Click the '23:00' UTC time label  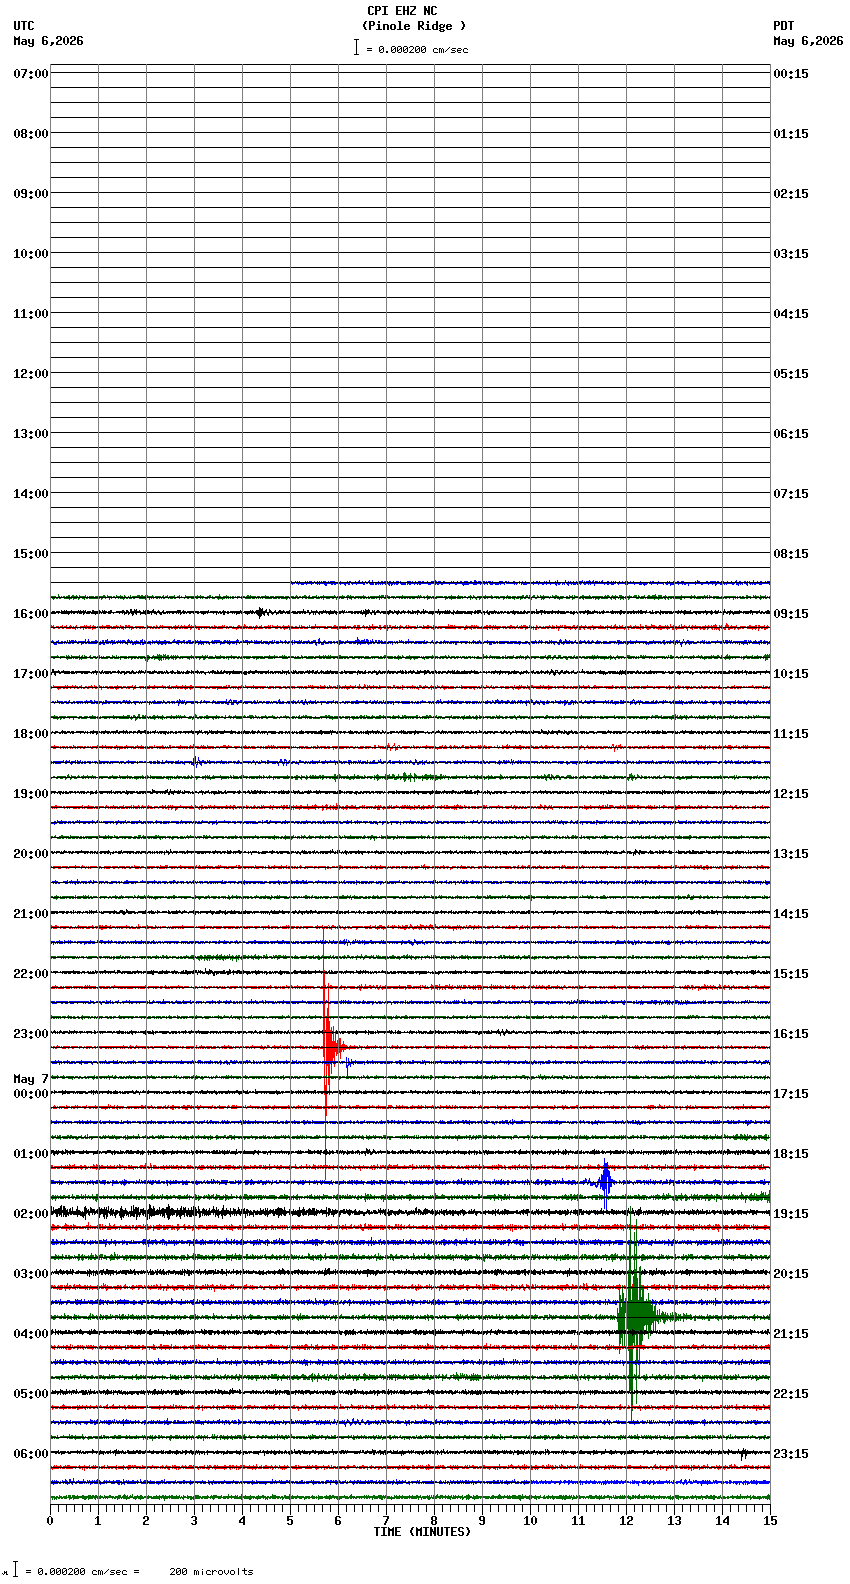(x=31, y=1034)
